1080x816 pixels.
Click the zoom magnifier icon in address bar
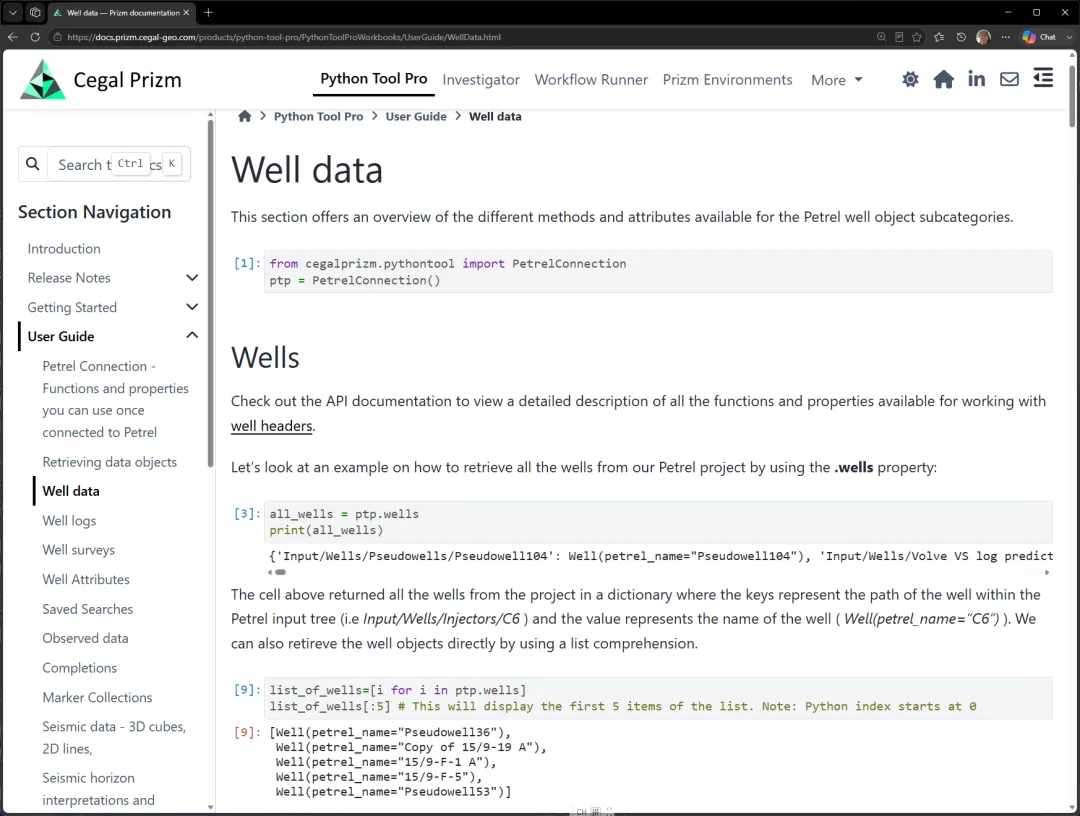coord(881,37)
